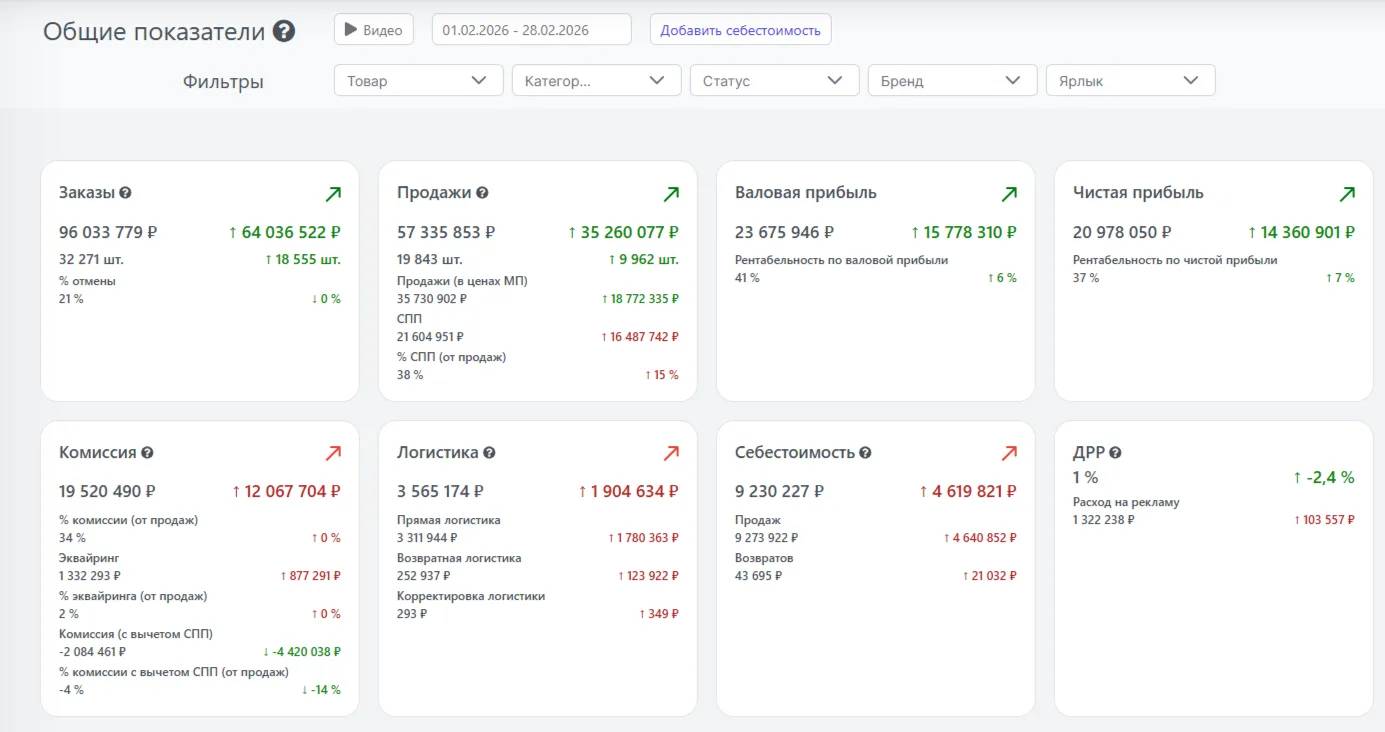Click the Себестоимость total 9 230 227 ₽

coord(779,492)
